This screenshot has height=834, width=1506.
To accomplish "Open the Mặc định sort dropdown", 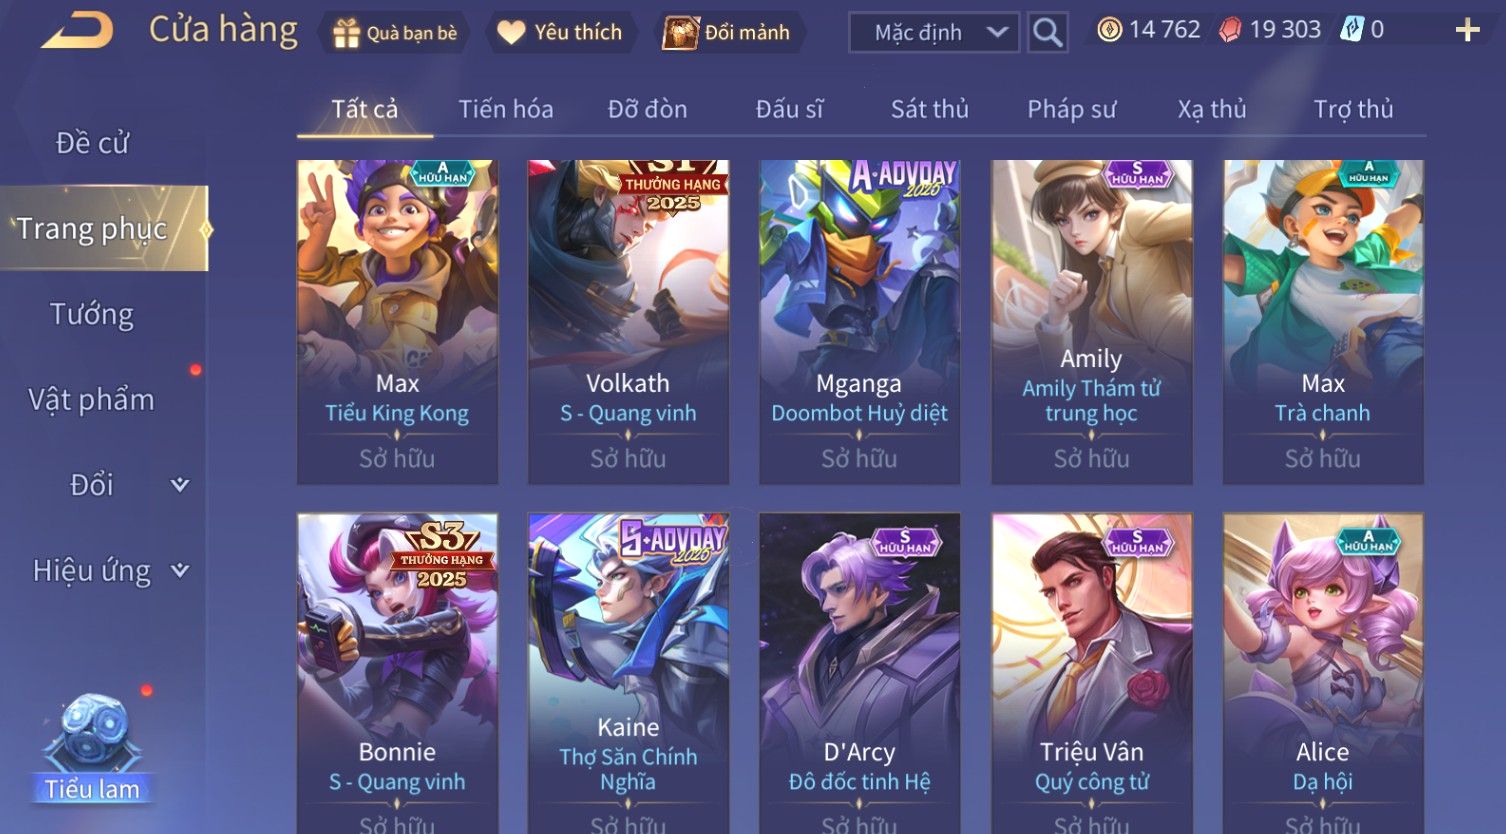I will pos(934,32).
